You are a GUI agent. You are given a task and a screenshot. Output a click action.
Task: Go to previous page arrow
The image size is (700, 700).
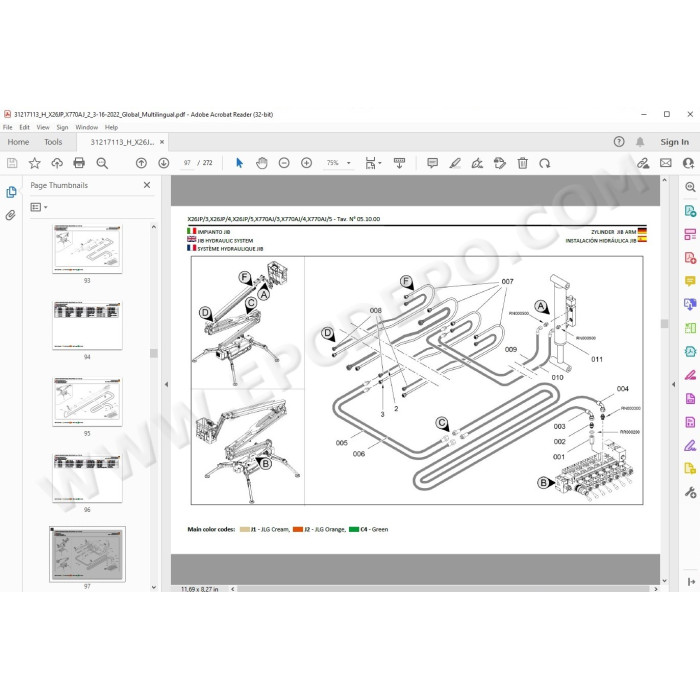click(141, 163)
